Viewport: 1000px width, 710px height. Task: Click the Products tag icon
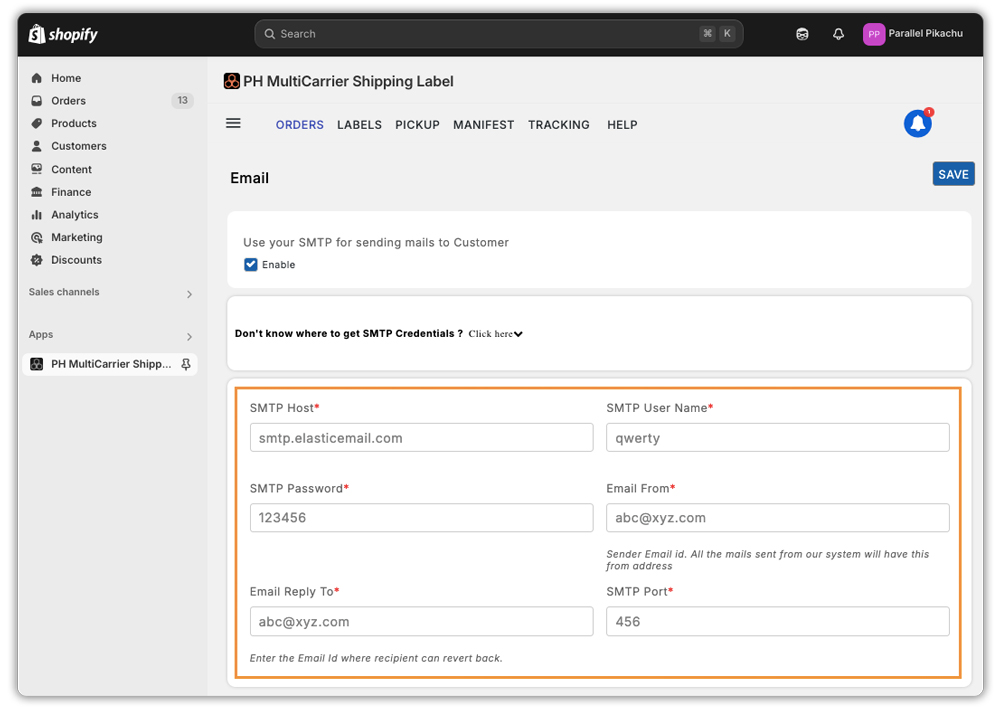click(x=37, y=123)
